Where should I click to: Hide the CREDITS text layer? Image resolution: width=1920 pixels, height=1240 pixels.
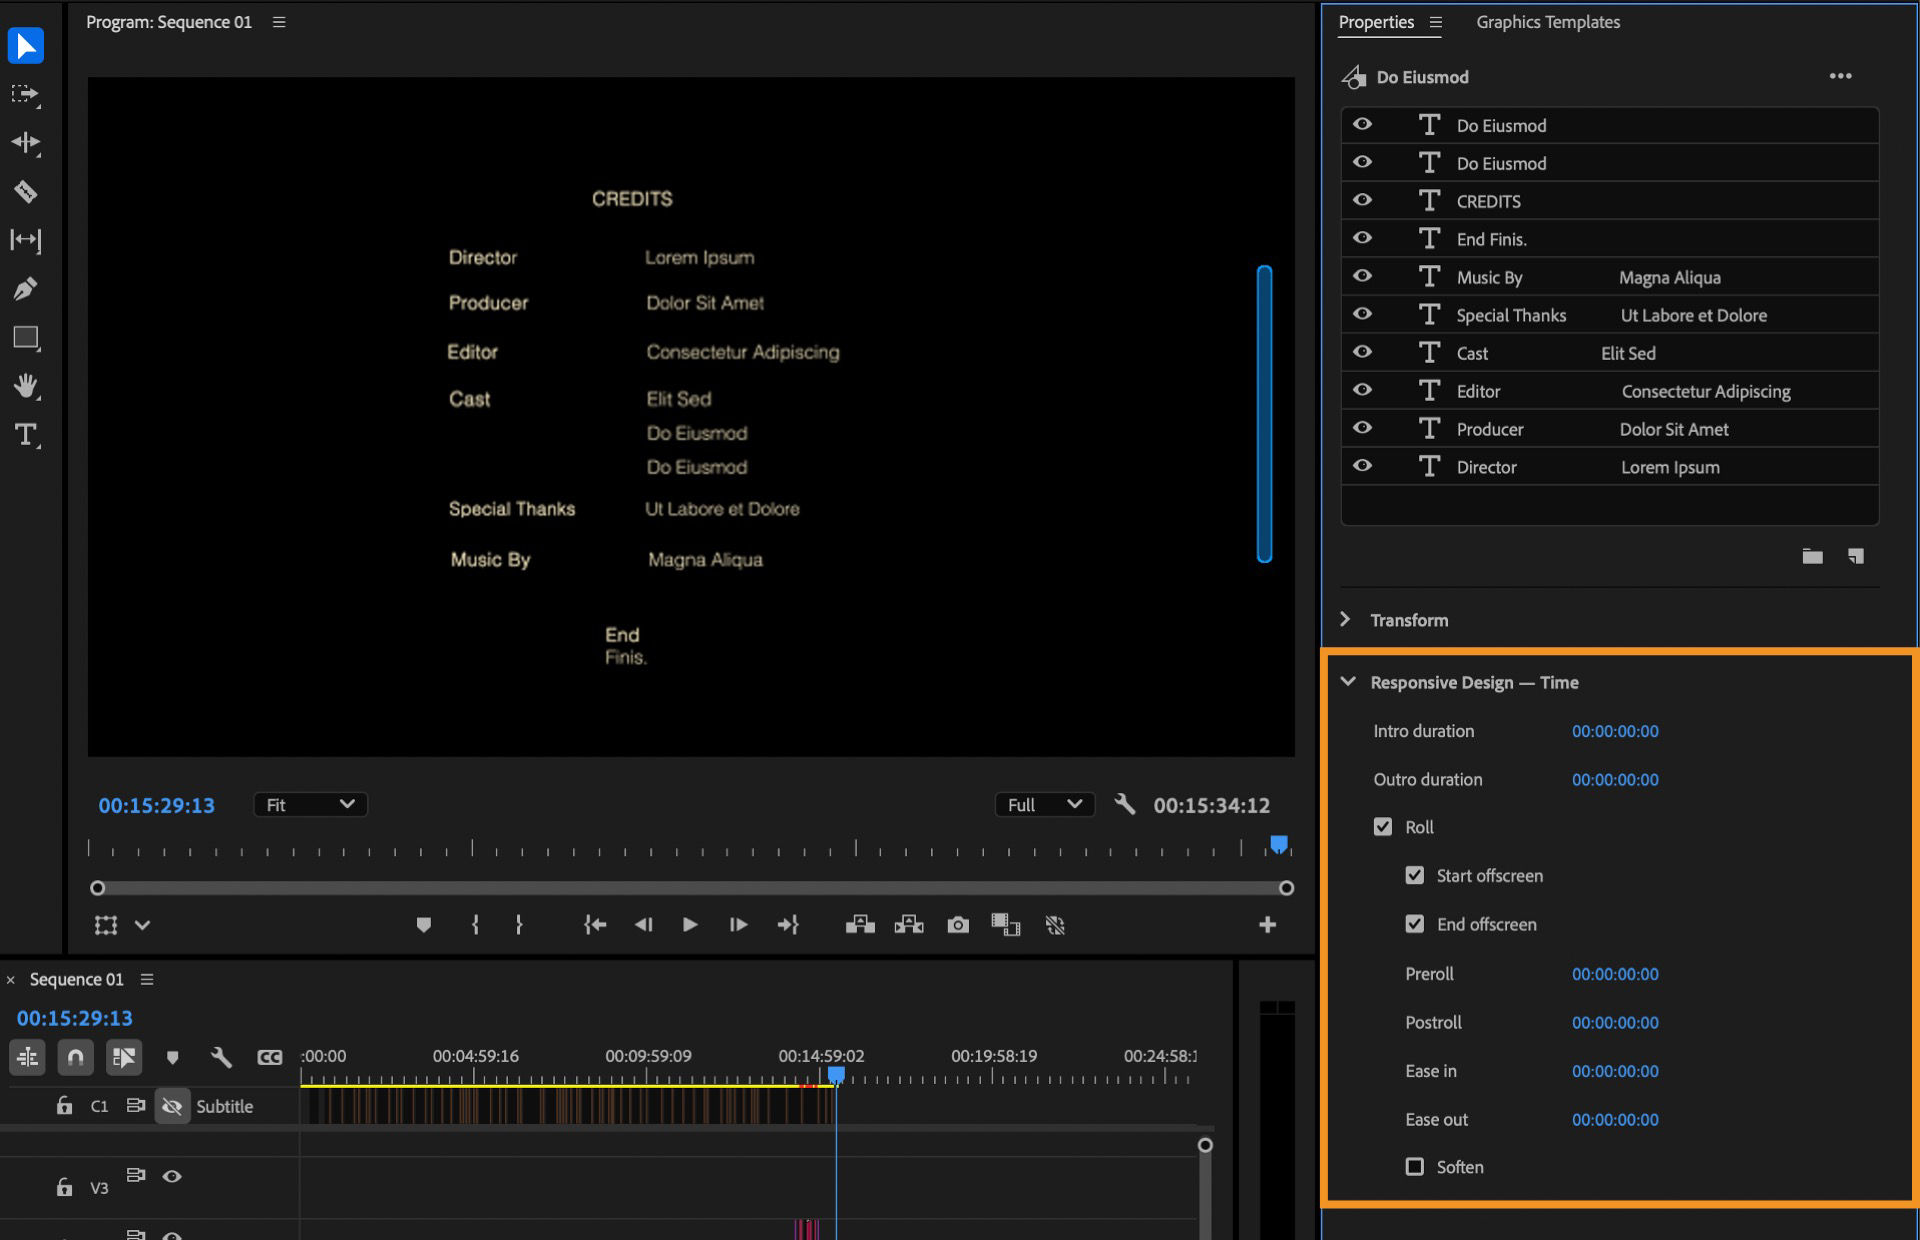click(1362, 199)
